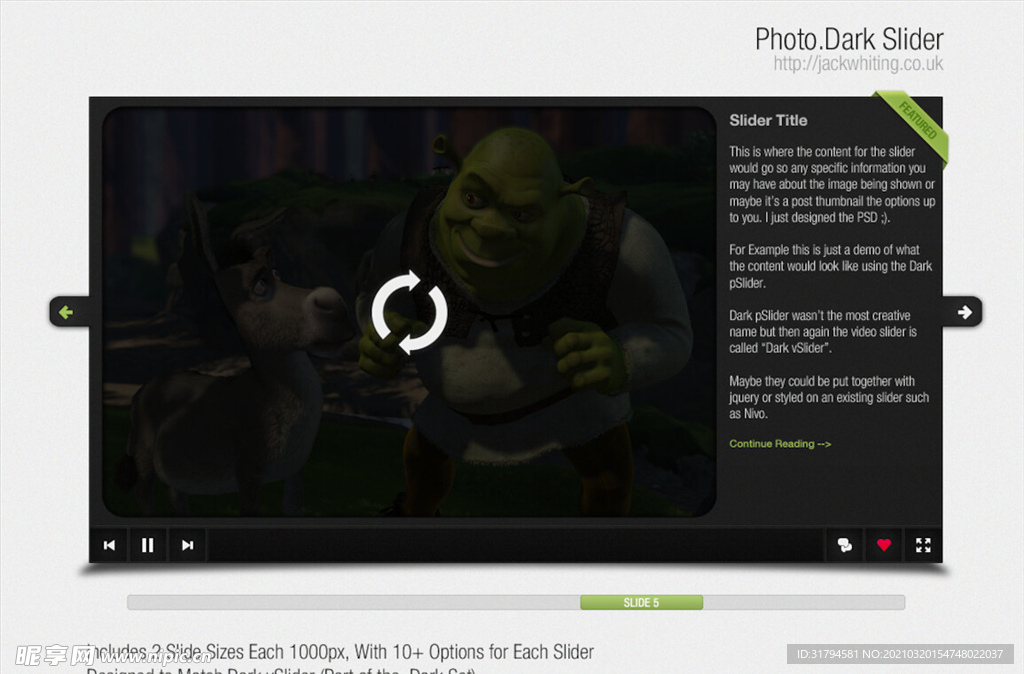Go to the previous slide with the green left arrow
Screen dimensions: 1024x674
point(67,312)
